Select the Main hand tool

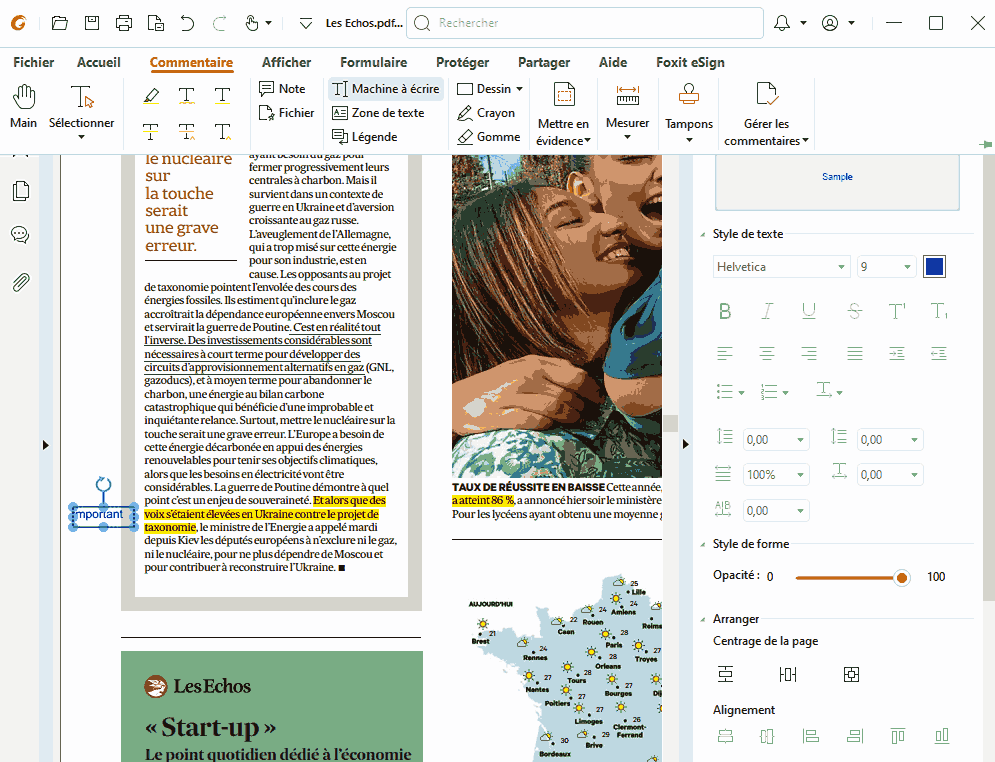[23, 107]
